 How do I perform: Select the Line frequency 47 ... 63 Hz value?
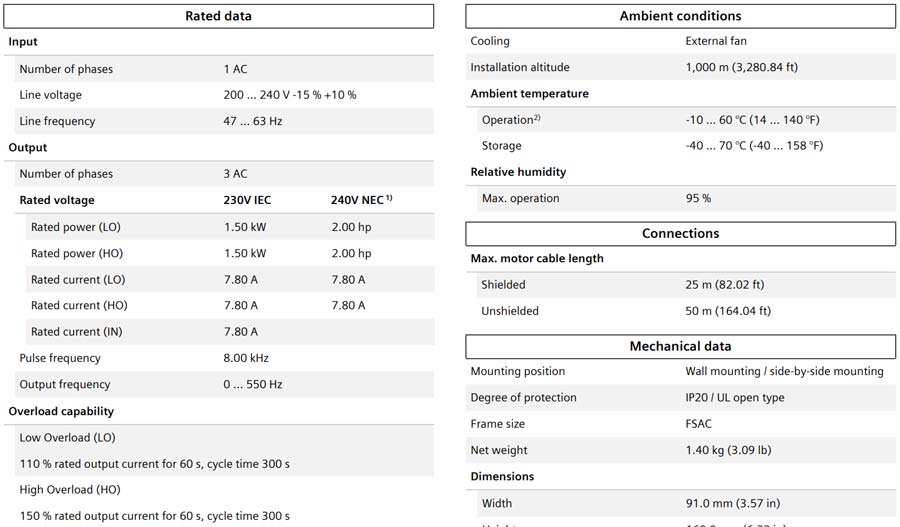[253, 121]
